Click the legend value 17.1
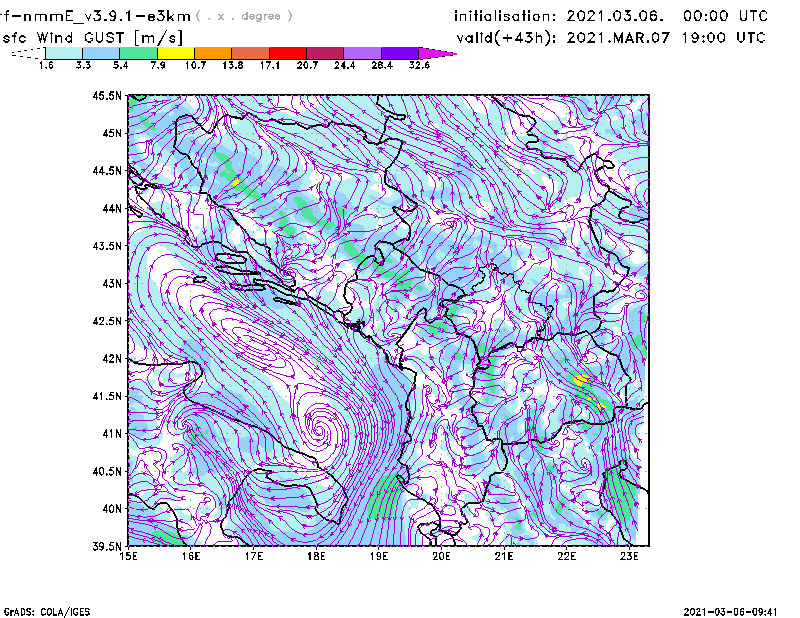Screen dimensions: 800x618 point(270,65)
